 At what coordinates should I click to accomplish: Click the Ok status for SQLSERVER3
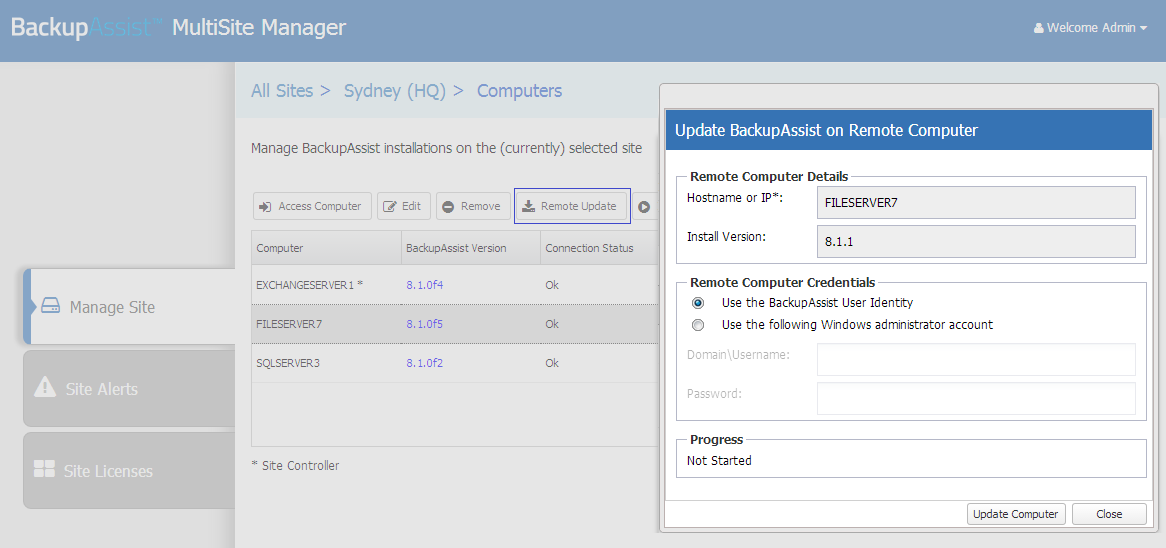(552, 364)
